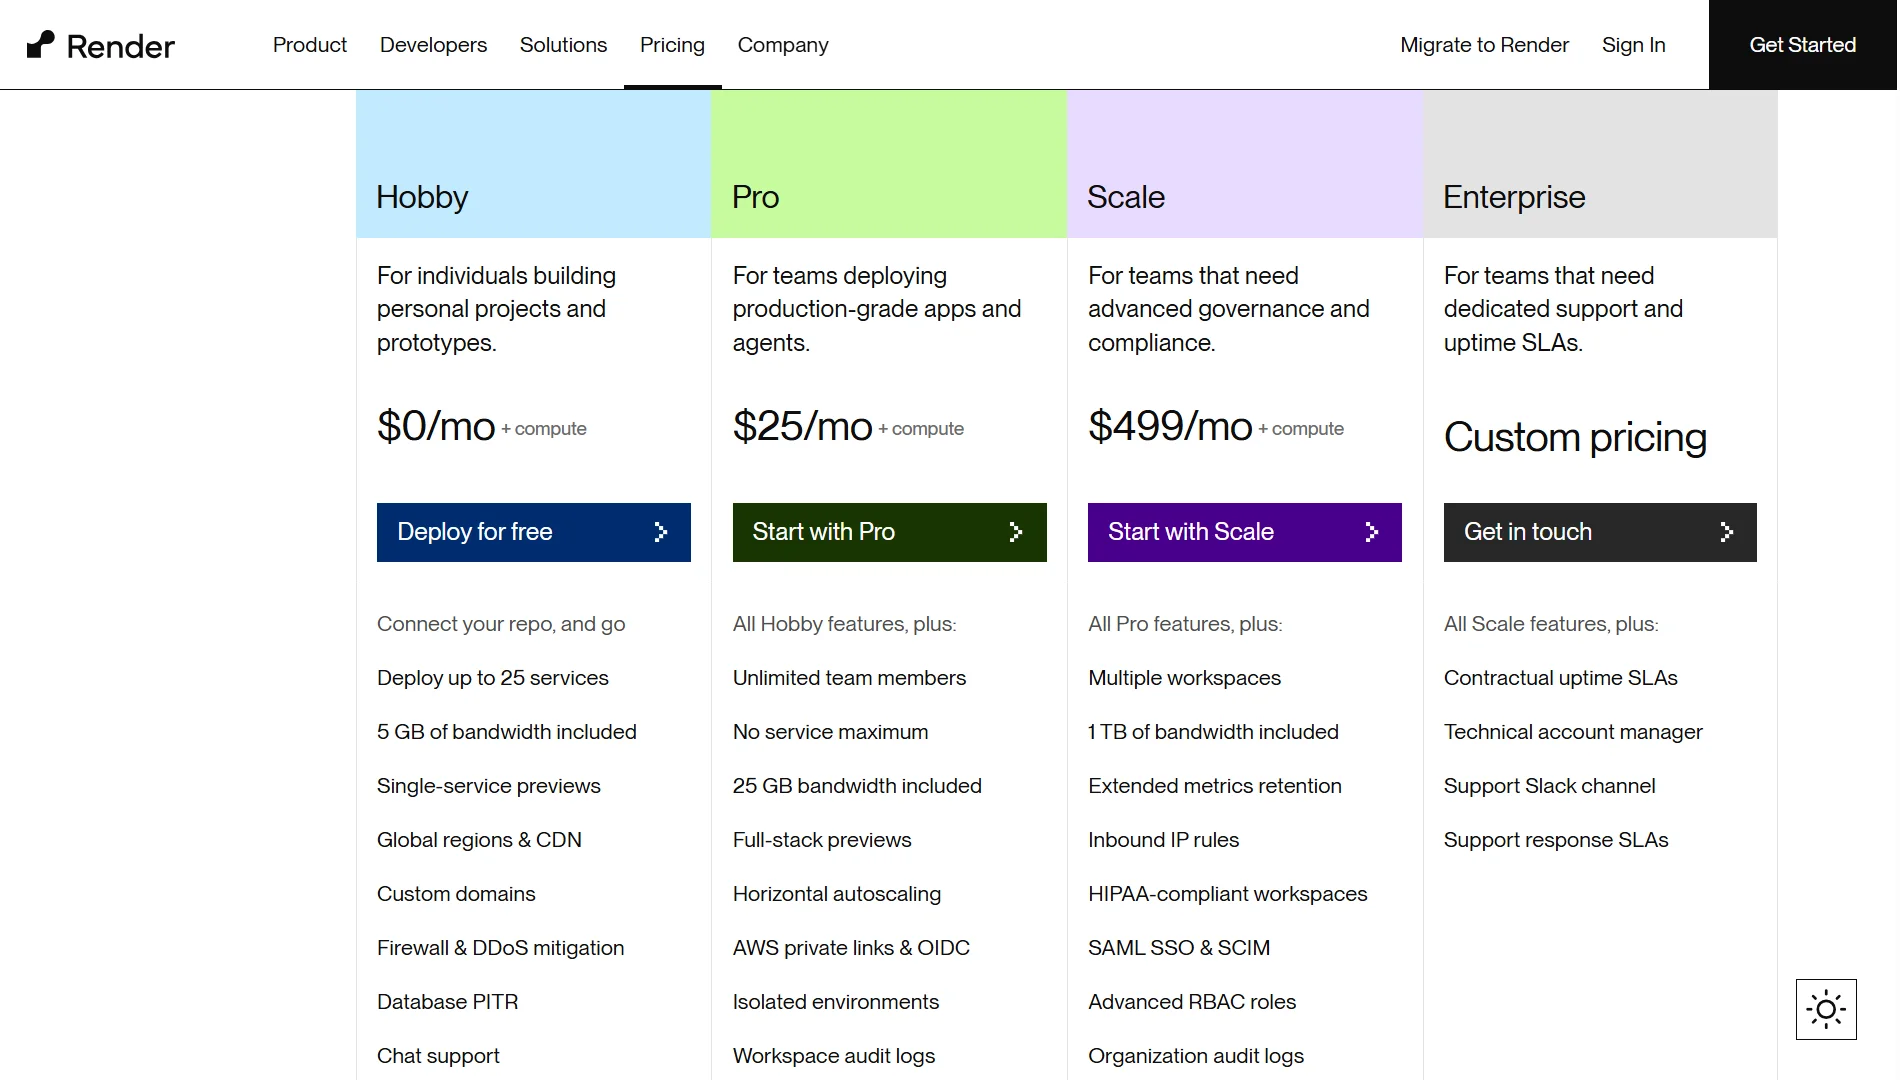Click the Sign In link
Image resolution: width=1900 pixels, height=1080 pixels.
point(1633,45)
